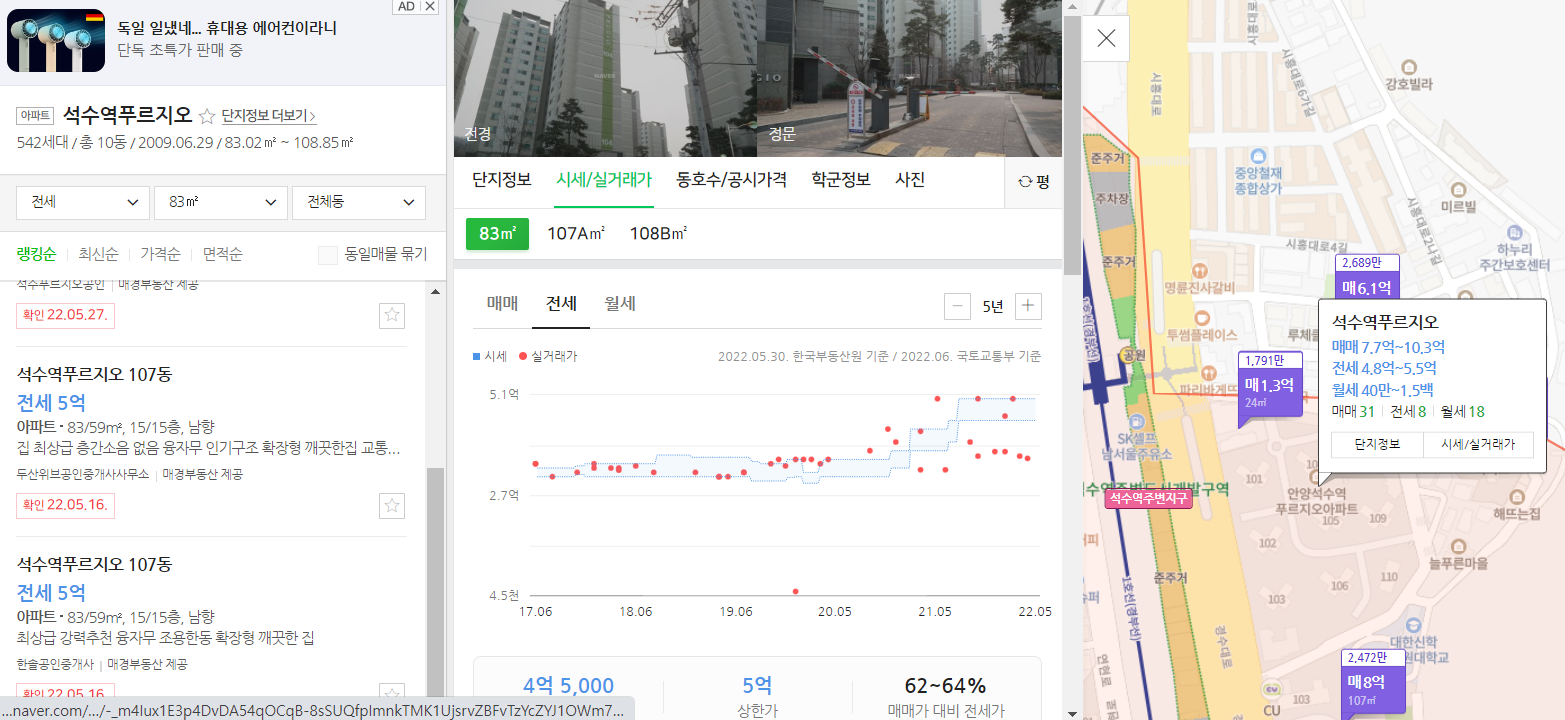Open 시세/실거래가 button in map popup
The width and height of the screenshot is (1565, 720).
coord(1478,445)
